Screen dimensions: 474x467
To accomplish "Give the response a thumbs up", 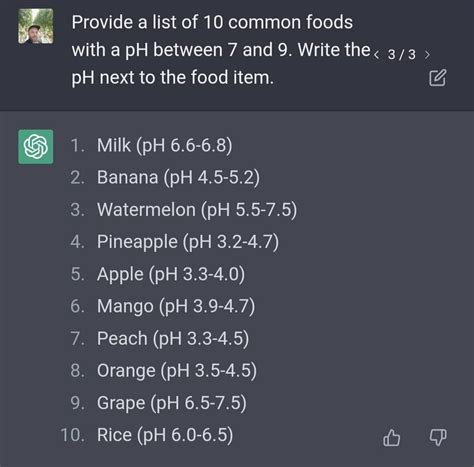I will coord(392,437).
